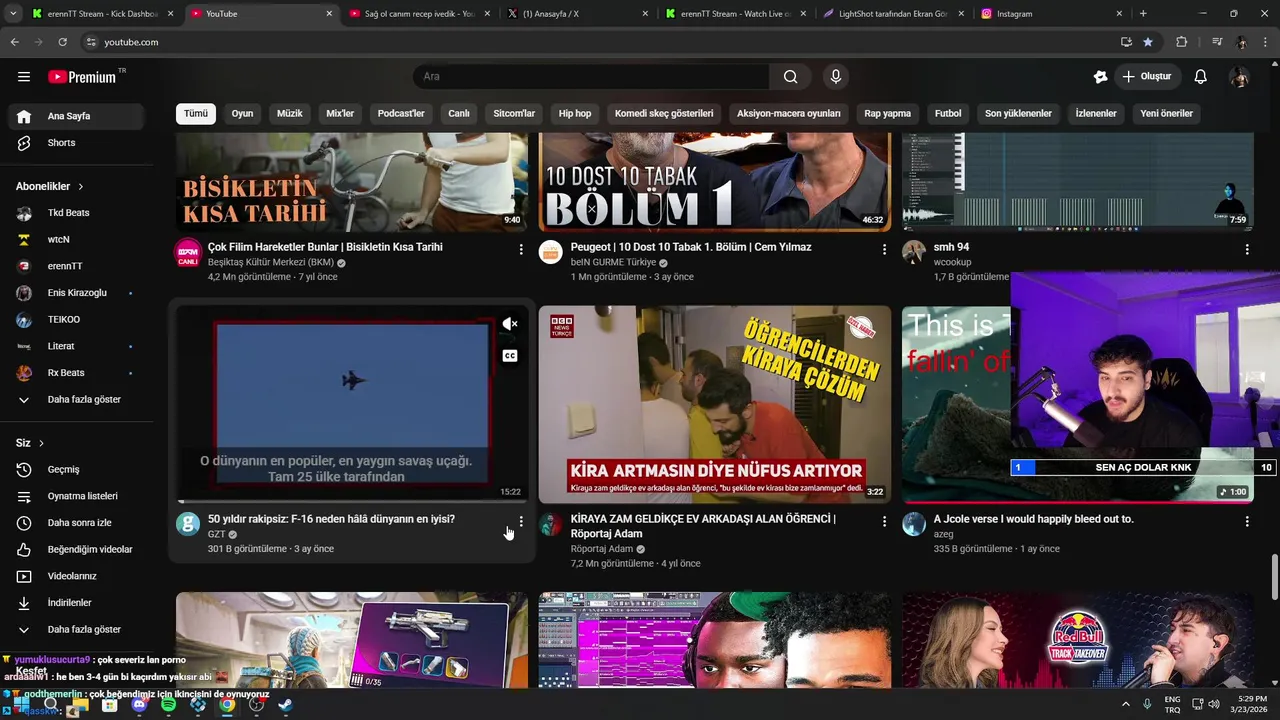The width and height of the screenshot is (1280, 720).
Task: Click the search magnifier button
Action: pos(790,77)
